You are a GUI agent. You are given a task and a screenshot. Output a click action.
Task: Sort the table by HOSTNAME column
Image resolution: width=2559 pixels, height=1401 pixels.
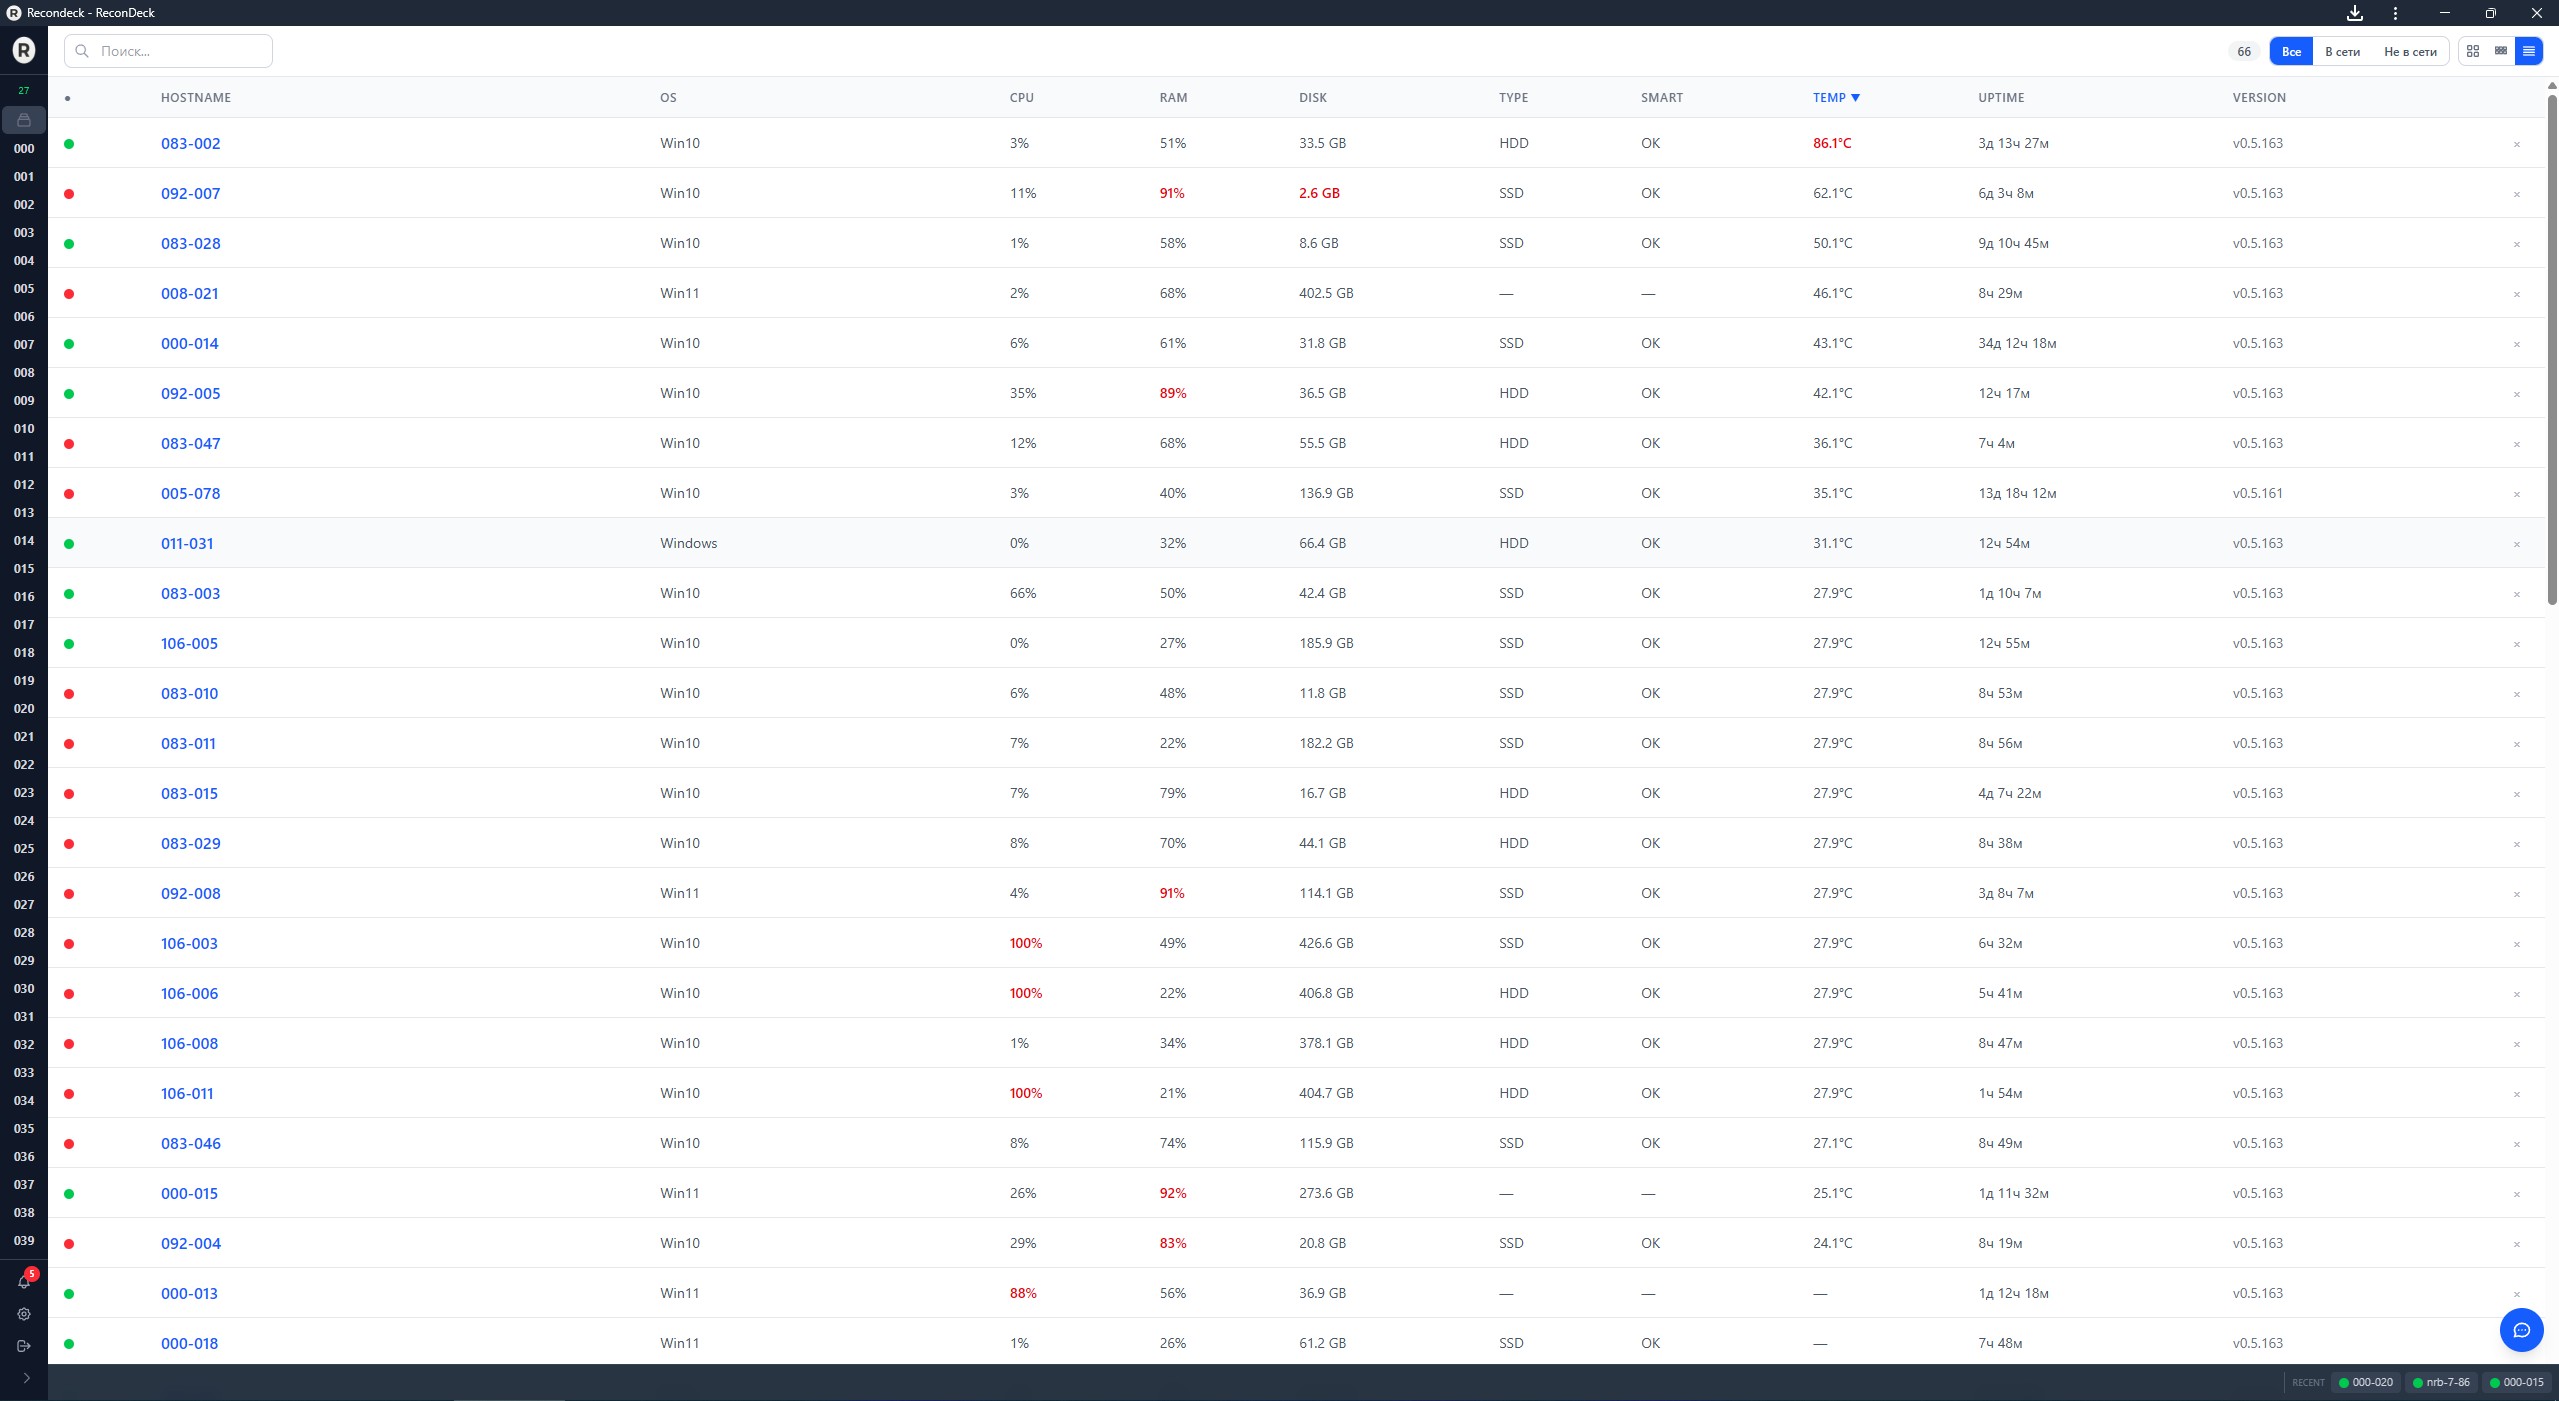(x=194, y=97)
